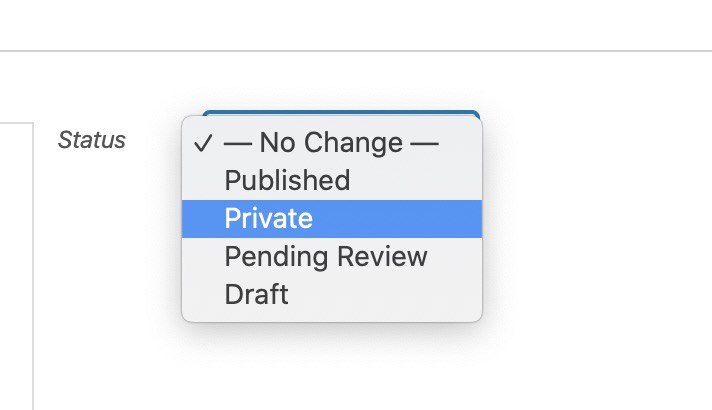This screenshot has height=410, width=712.
Task: Set the status to Draft
Action: point(256,295)
